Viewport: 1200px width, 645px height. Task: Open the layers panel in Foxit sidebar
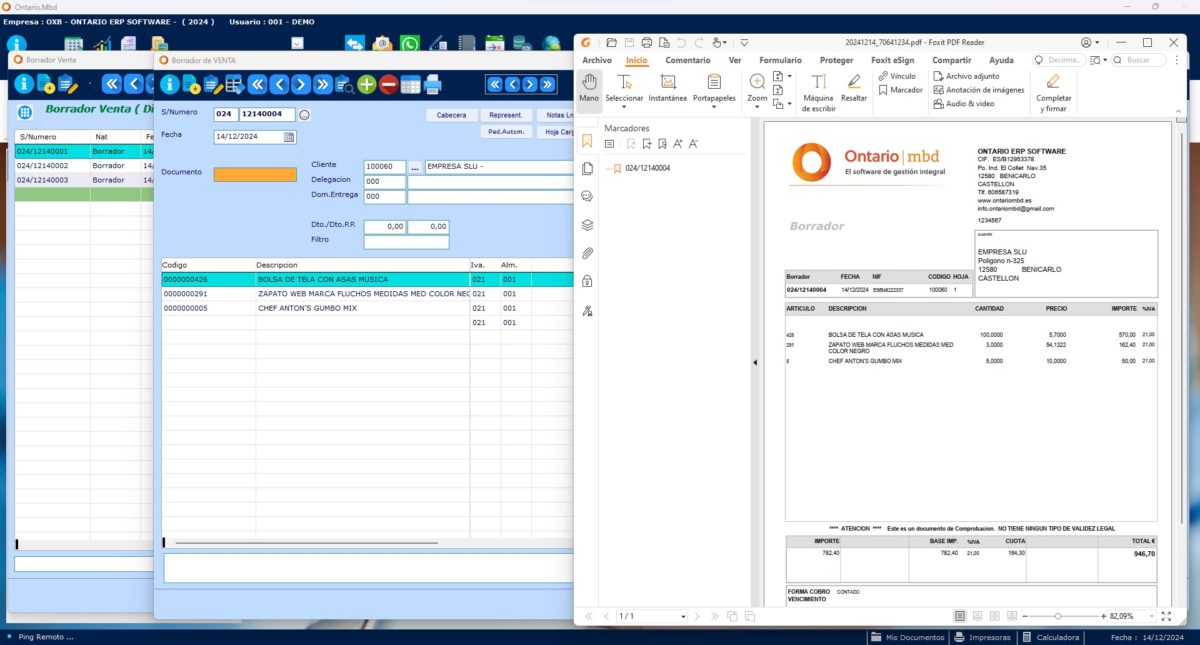[x=587, y=225]
